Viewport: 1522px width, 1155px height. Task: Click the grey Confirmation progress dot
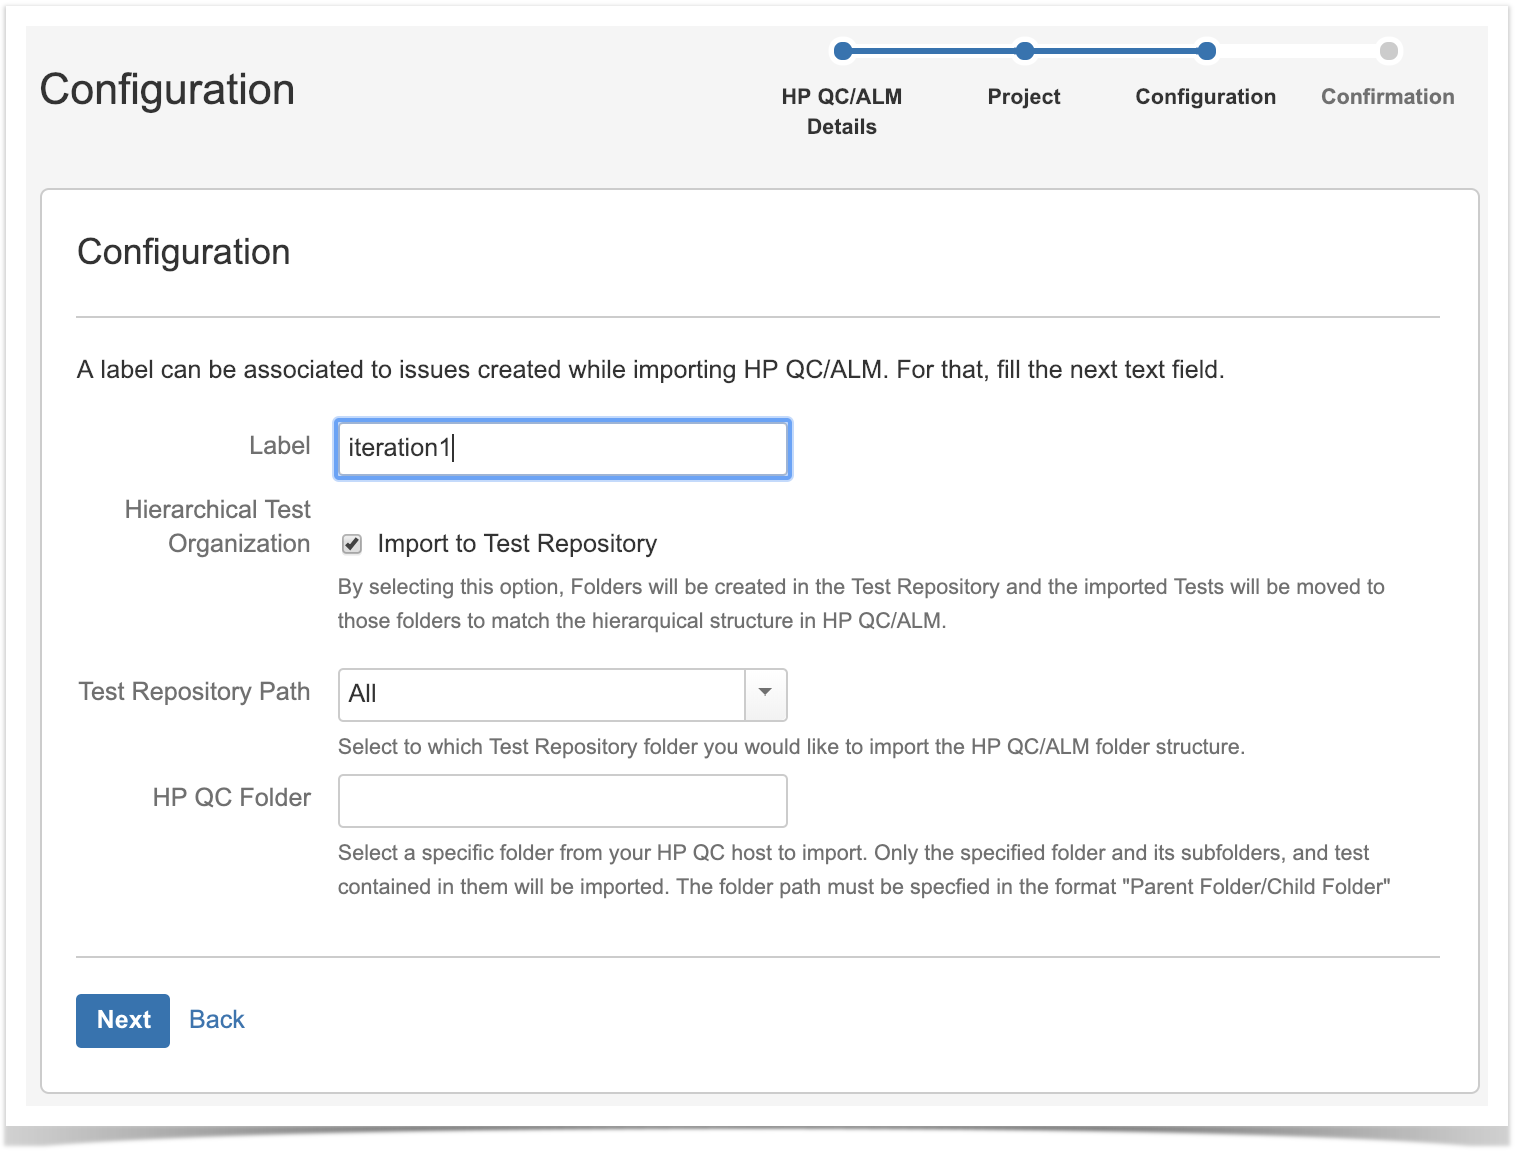coord(1389,51)
